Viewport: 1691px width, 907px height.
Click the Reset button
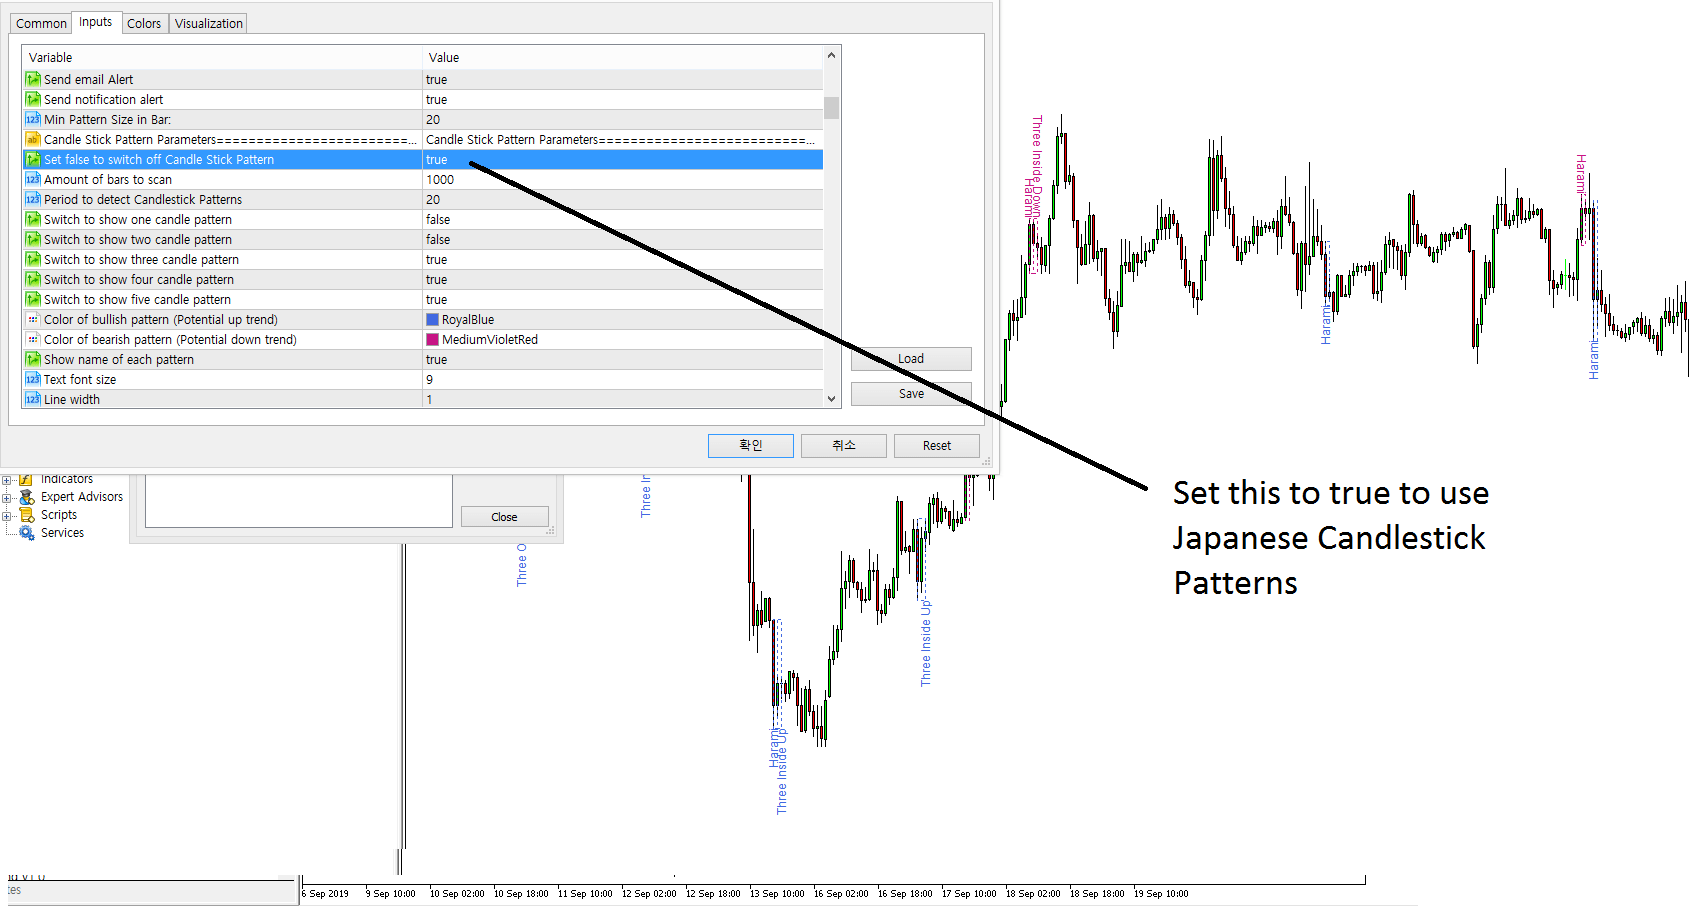[x=936, y=445]
